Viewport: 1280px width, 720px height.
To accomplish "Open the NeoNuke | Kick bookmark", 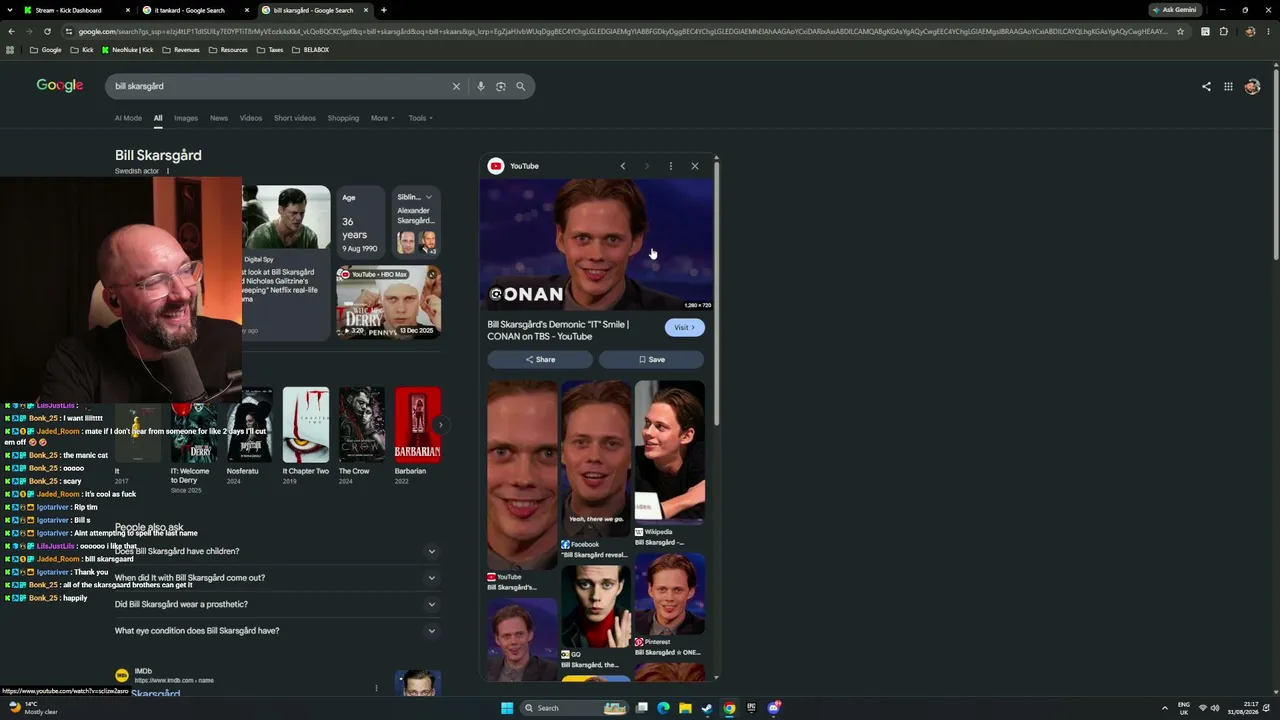I will (x=128, y=50).
